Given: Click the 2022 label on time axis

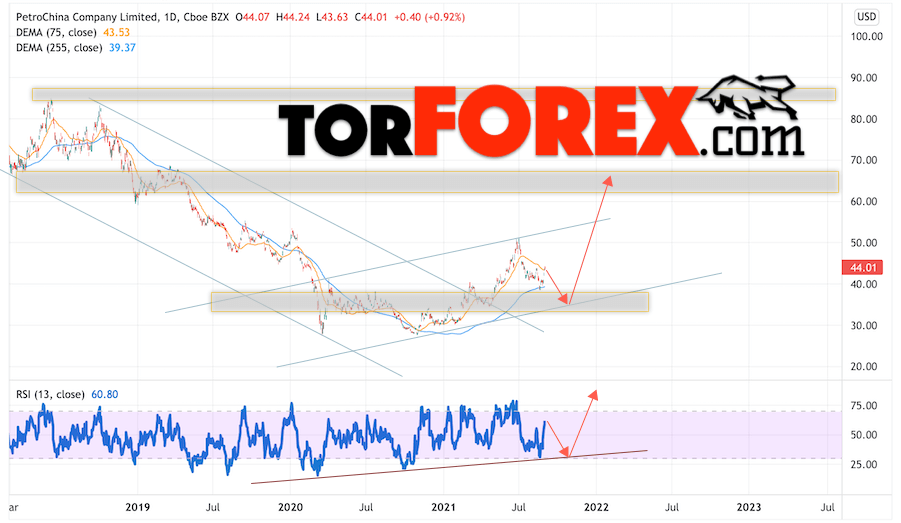Looking at the screenshot, I should click(596, 507).
